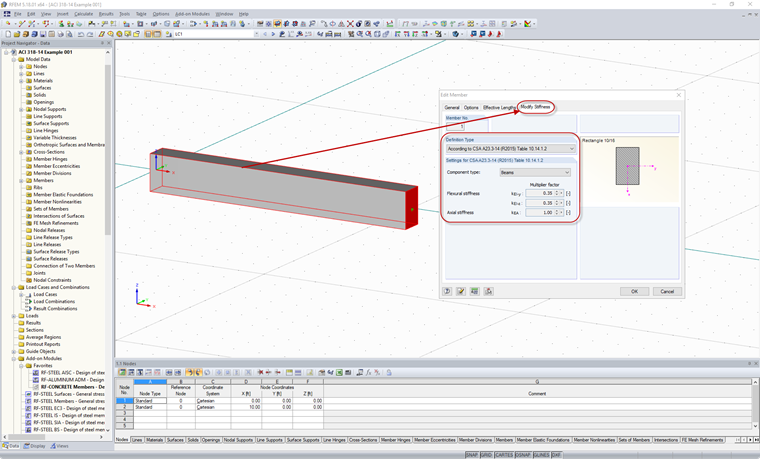Open the Definition Type dropdown
Viewport: 760px width, 459px height.
coord(511,149)
